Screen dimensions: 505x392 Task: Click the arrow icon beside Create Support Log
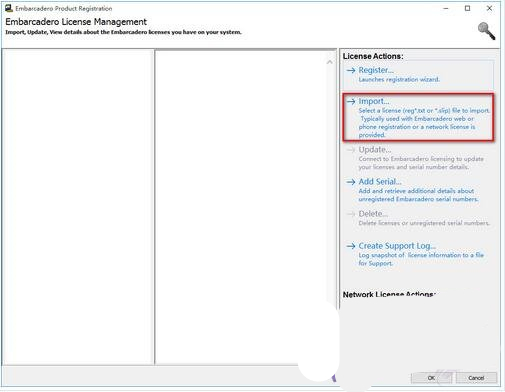(x=351, y=246)
